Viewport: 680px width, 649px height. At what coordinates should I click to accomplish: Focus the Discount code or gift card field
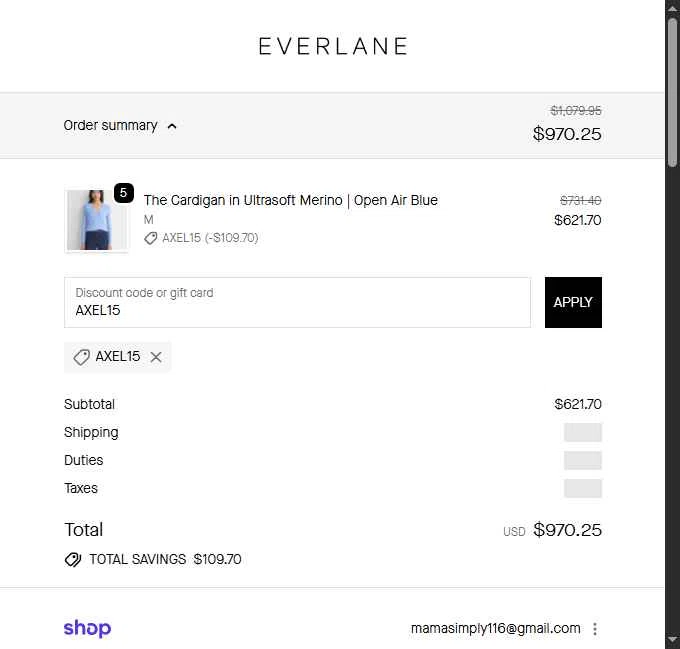tap(298, 302)
